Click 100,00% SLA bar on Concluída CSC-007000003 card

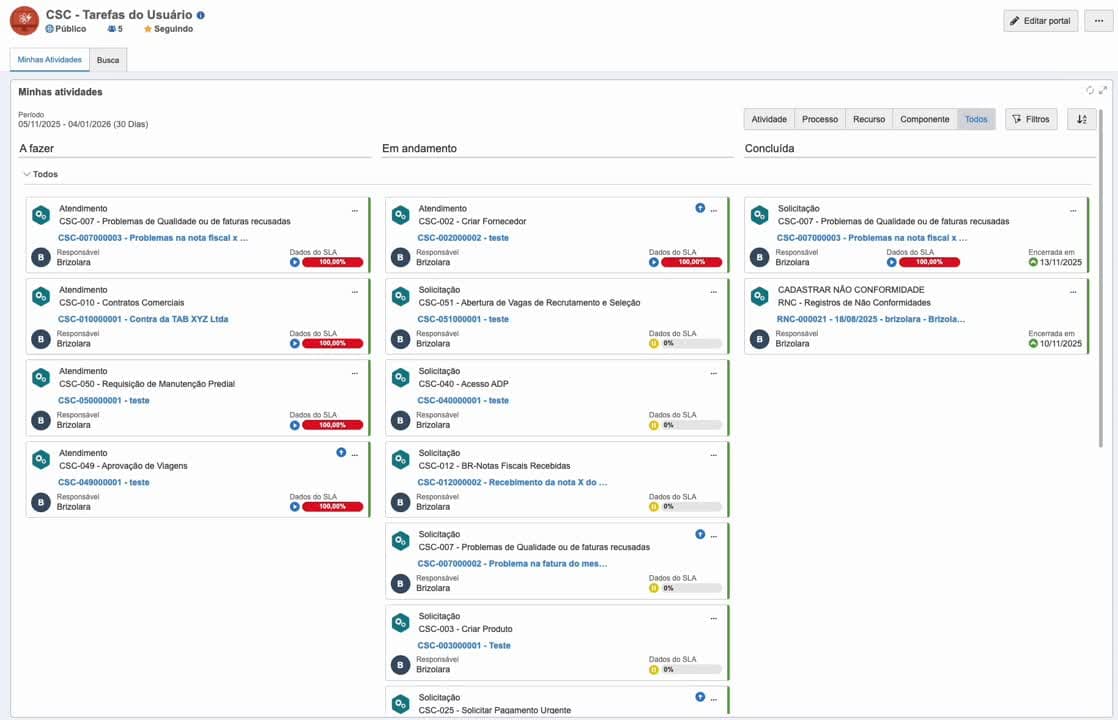[x=929, y=262]
